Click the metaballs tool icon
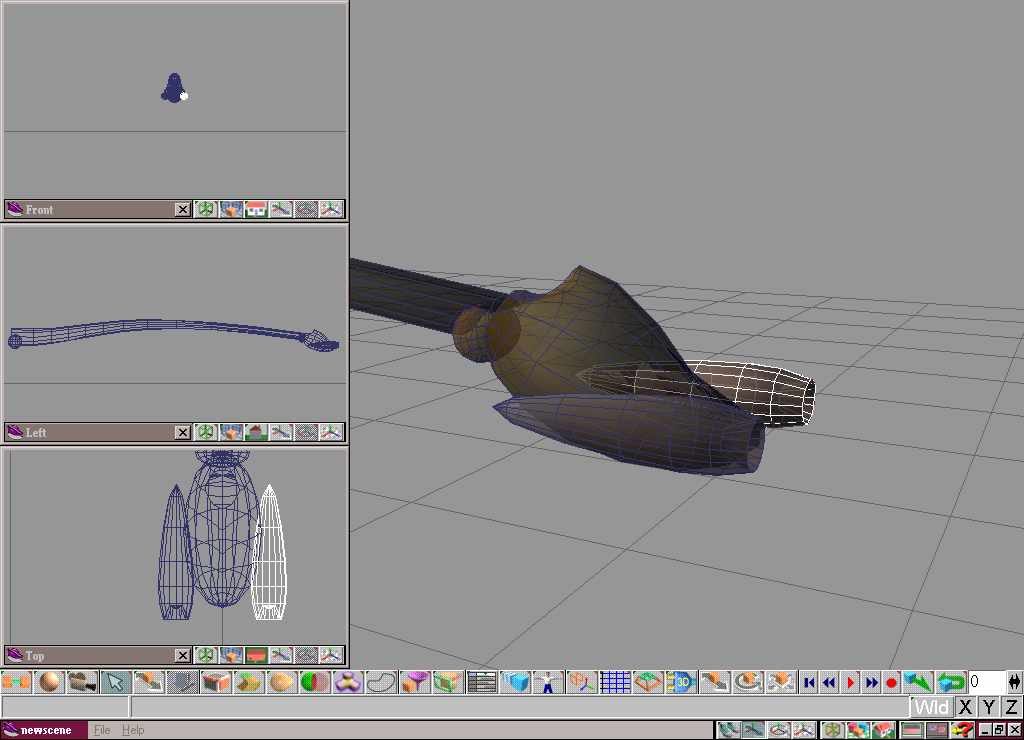The image size is (1024, 740). coord(348,683)
